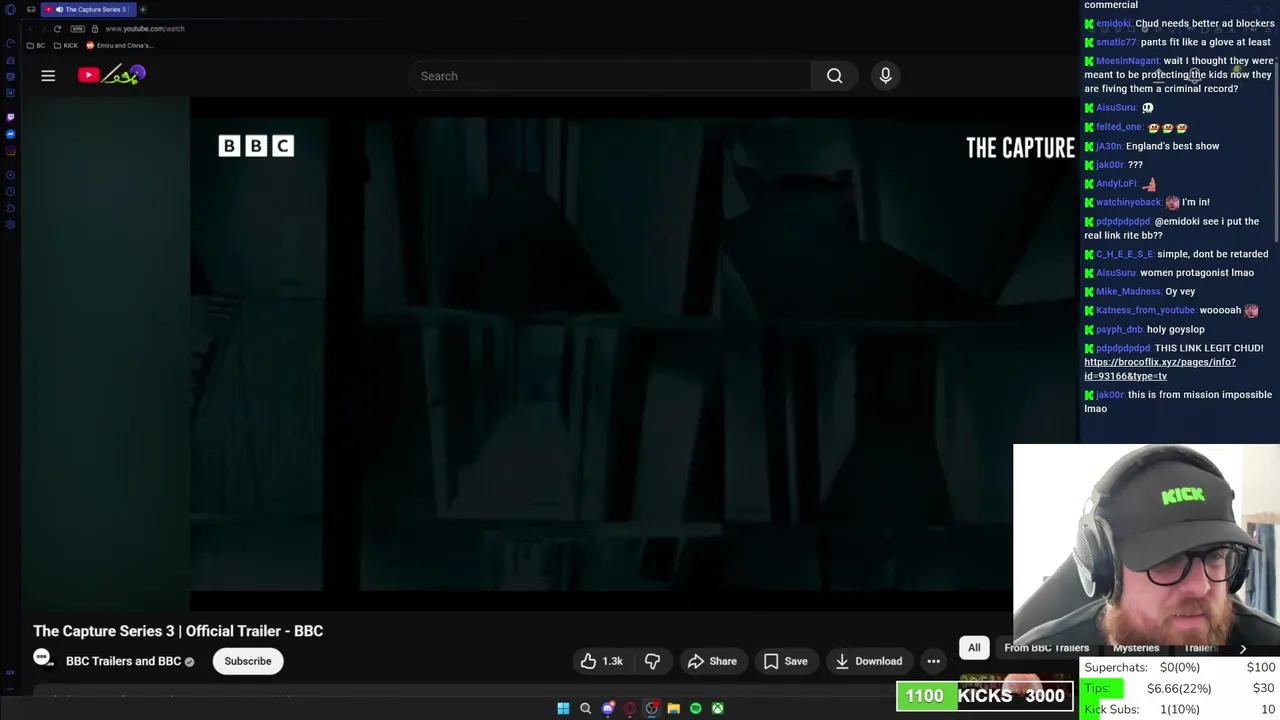Like the video with thumbs up

pyautogui.click(x=601, y=661)
